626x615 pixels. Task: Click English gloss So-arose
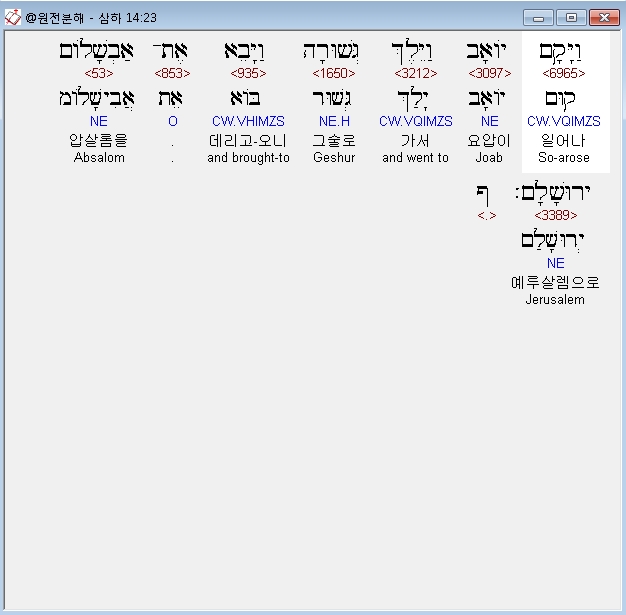point(564,157)
